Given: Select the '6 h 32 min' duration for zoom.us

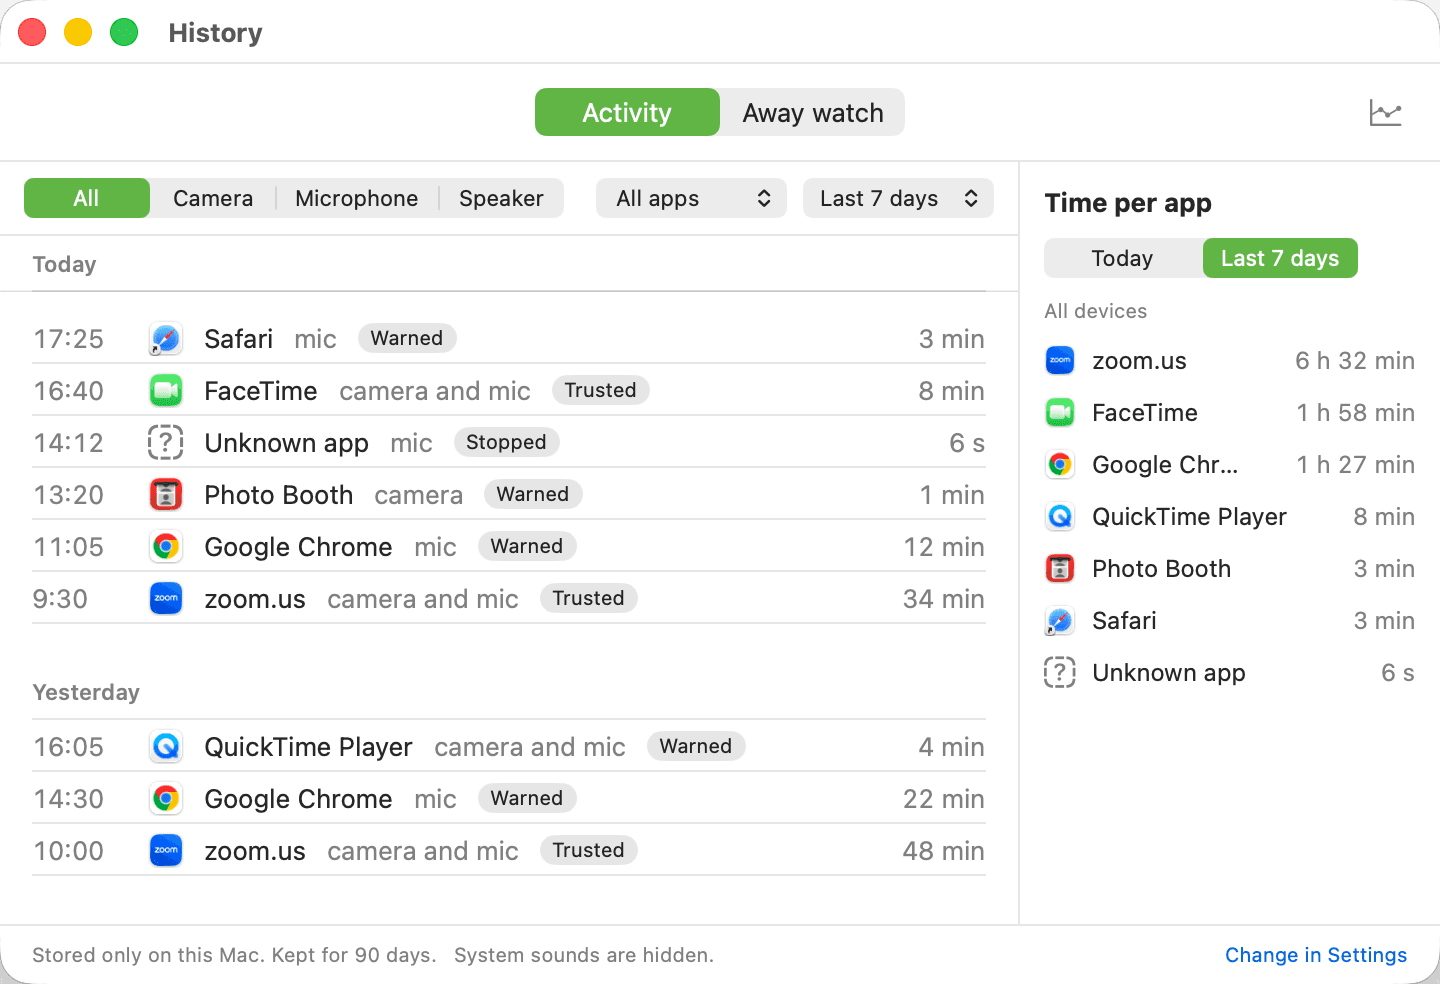Looking at the screenshot, I should pos(1355,361).
